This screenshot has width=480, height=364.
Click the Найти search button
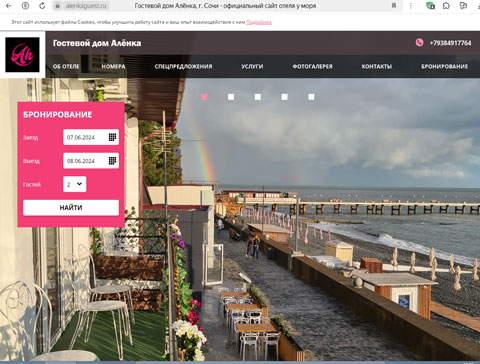(x=71, y=208)
